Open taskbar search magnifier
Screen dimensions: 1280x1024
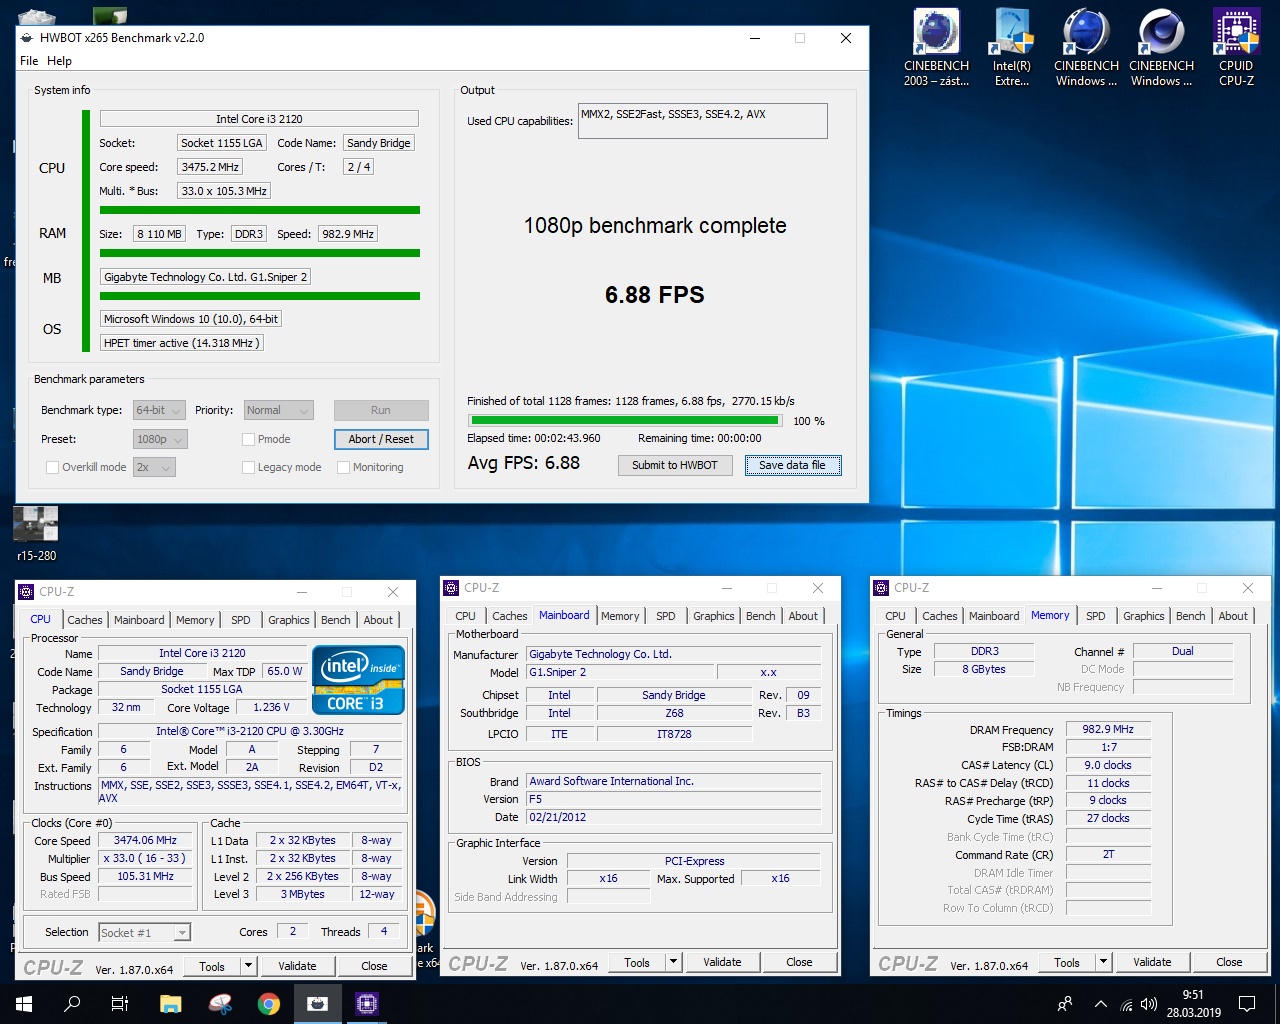click(72, 1004)
